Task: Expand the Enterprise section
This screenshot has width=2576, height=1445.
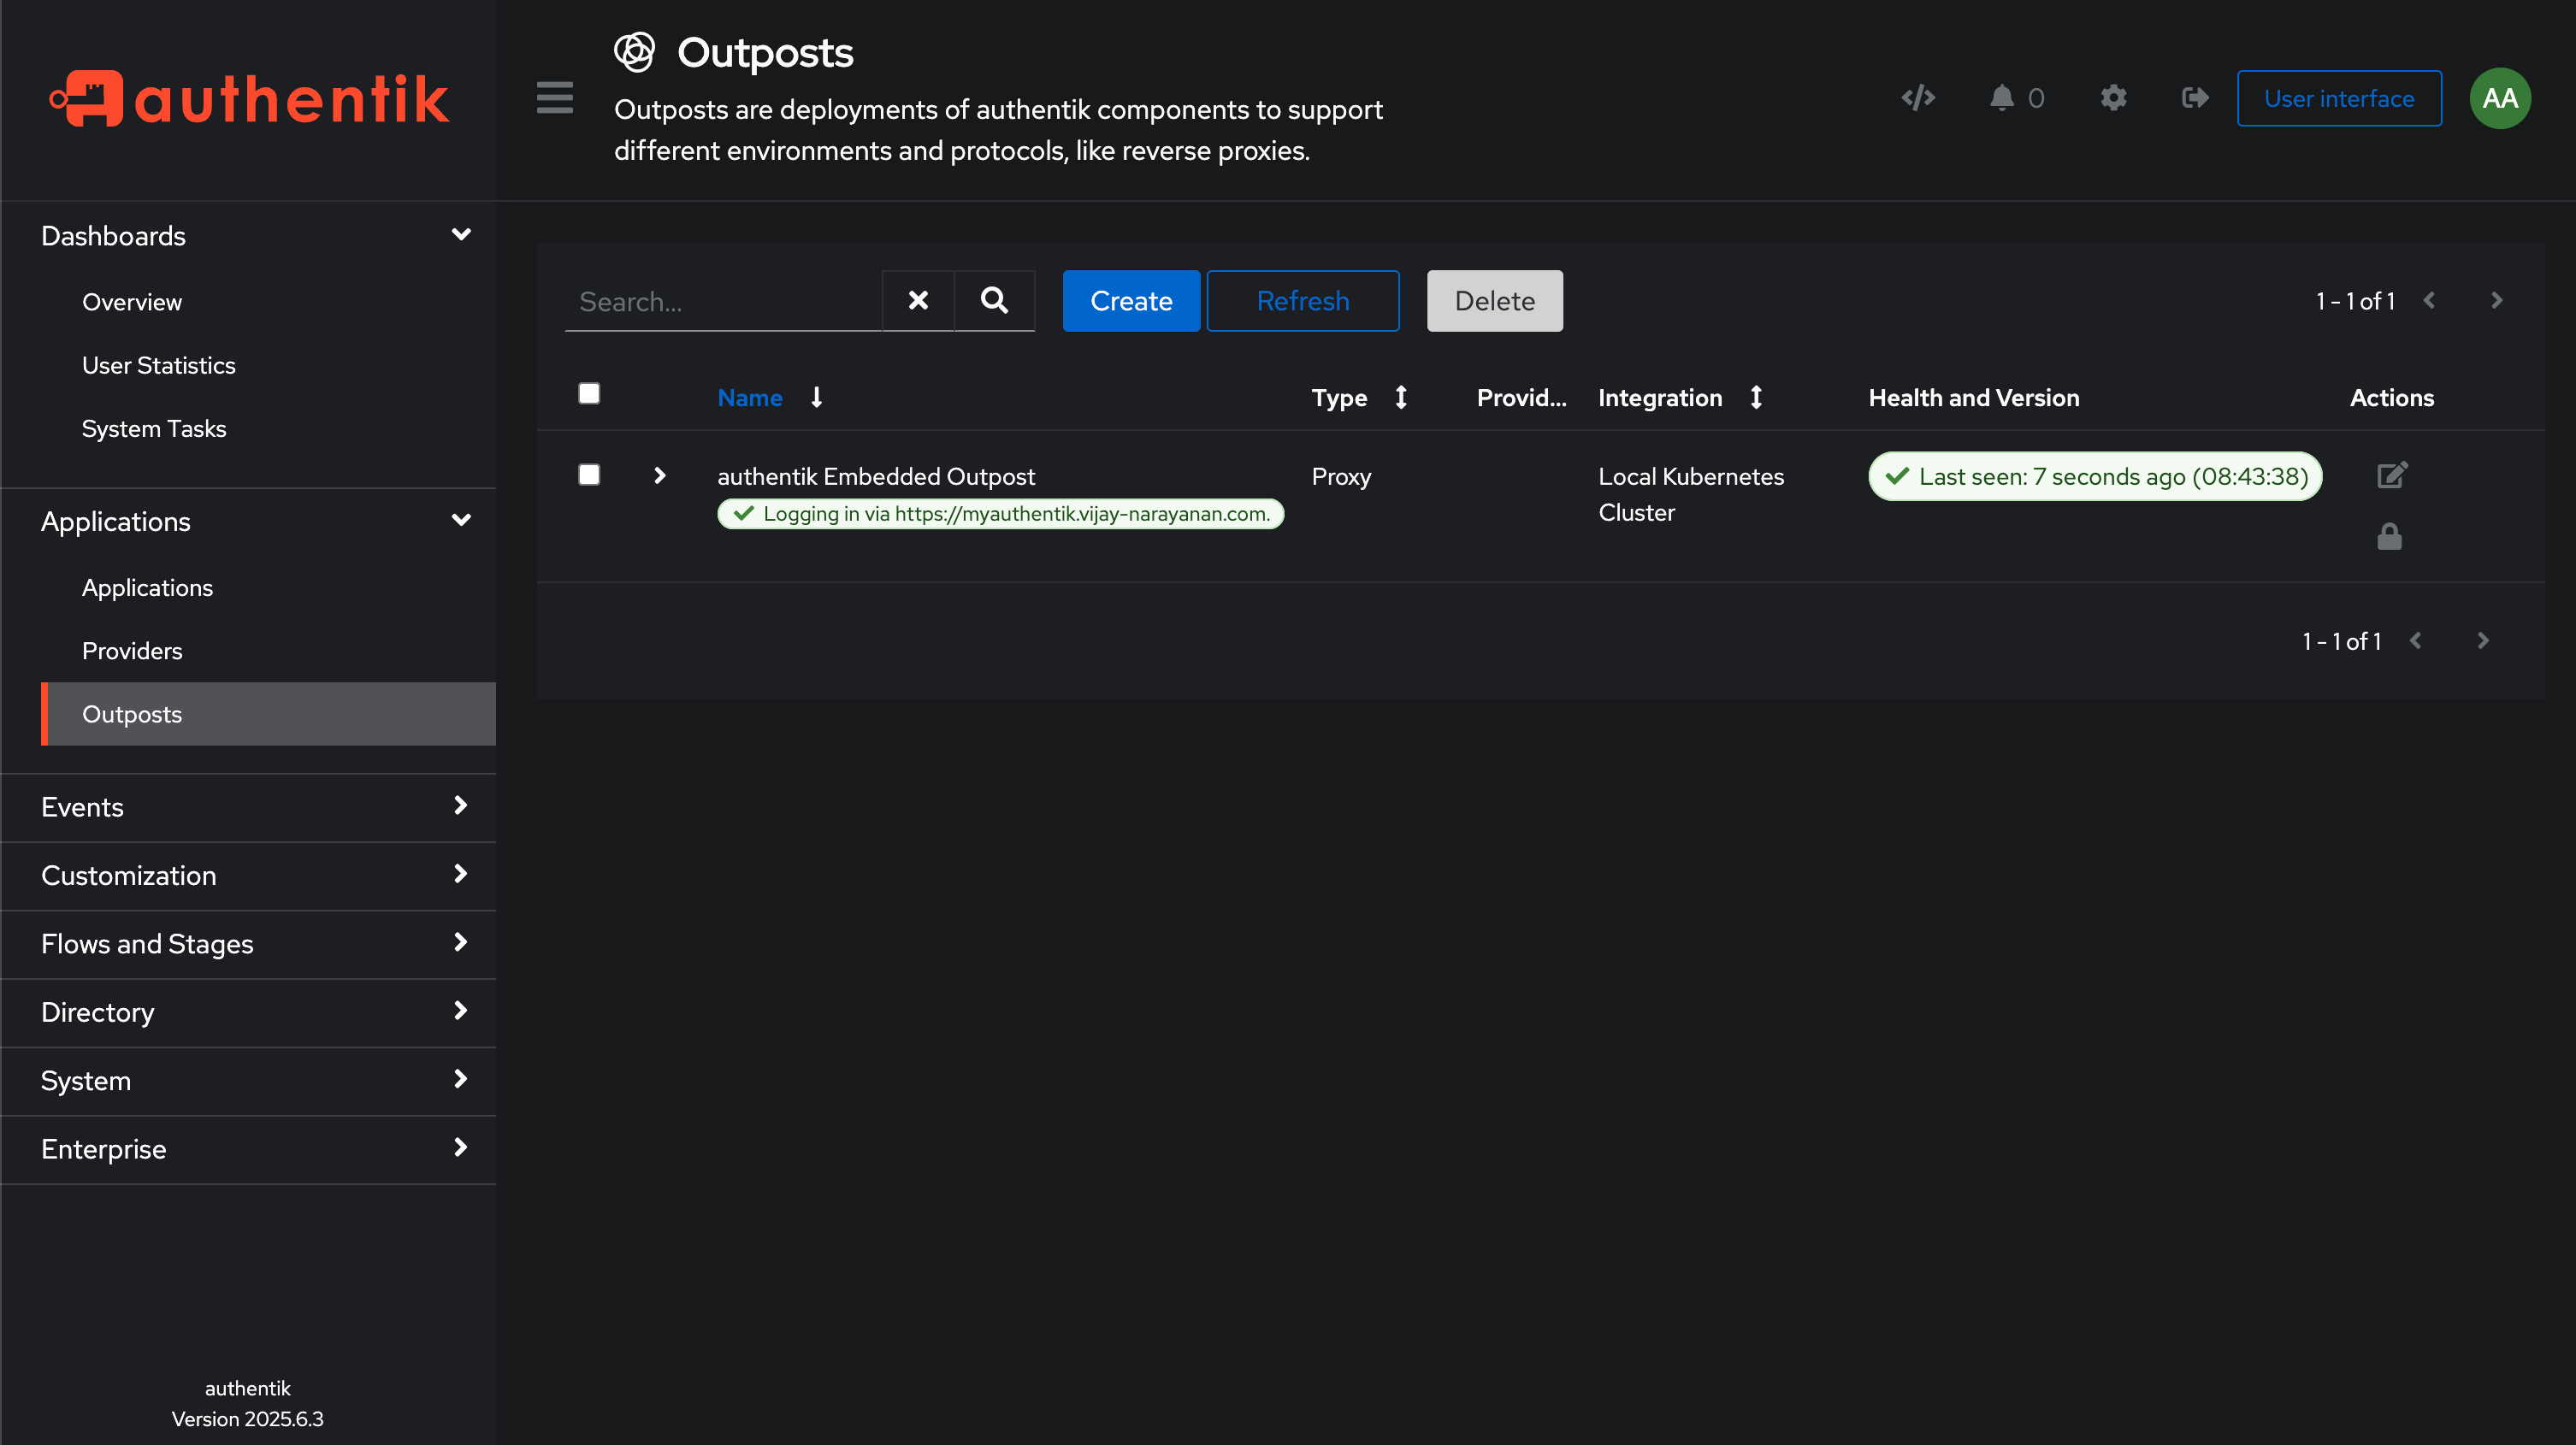Action: (248, 1149)
